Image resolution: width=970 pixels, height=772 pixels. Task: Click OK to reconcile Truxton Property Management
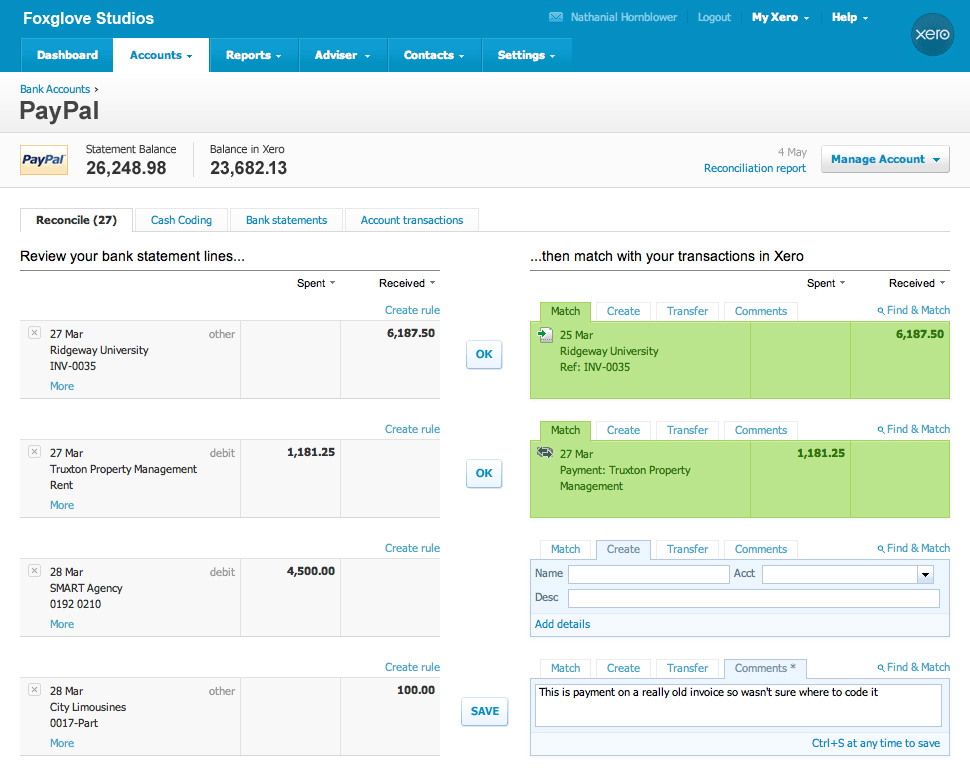pyautogui.click(x=484, y=473)
